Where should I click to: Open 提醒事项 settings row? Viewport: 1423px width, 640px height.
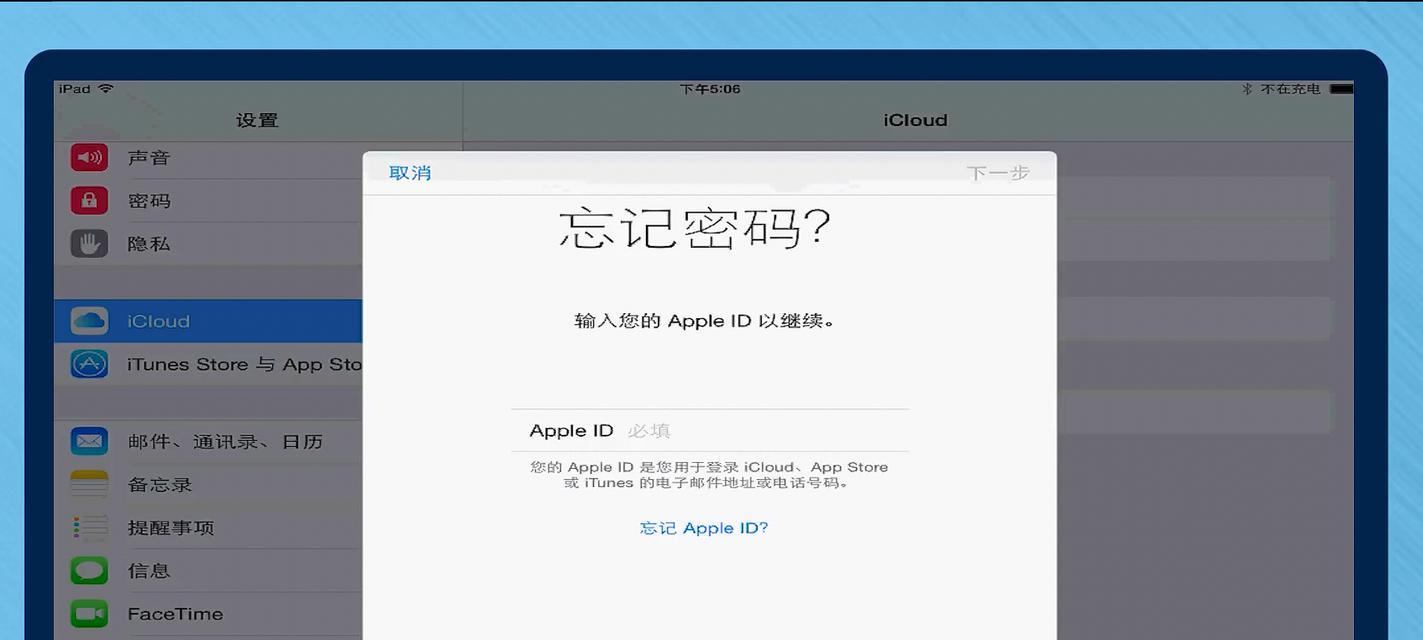point(208,527)
